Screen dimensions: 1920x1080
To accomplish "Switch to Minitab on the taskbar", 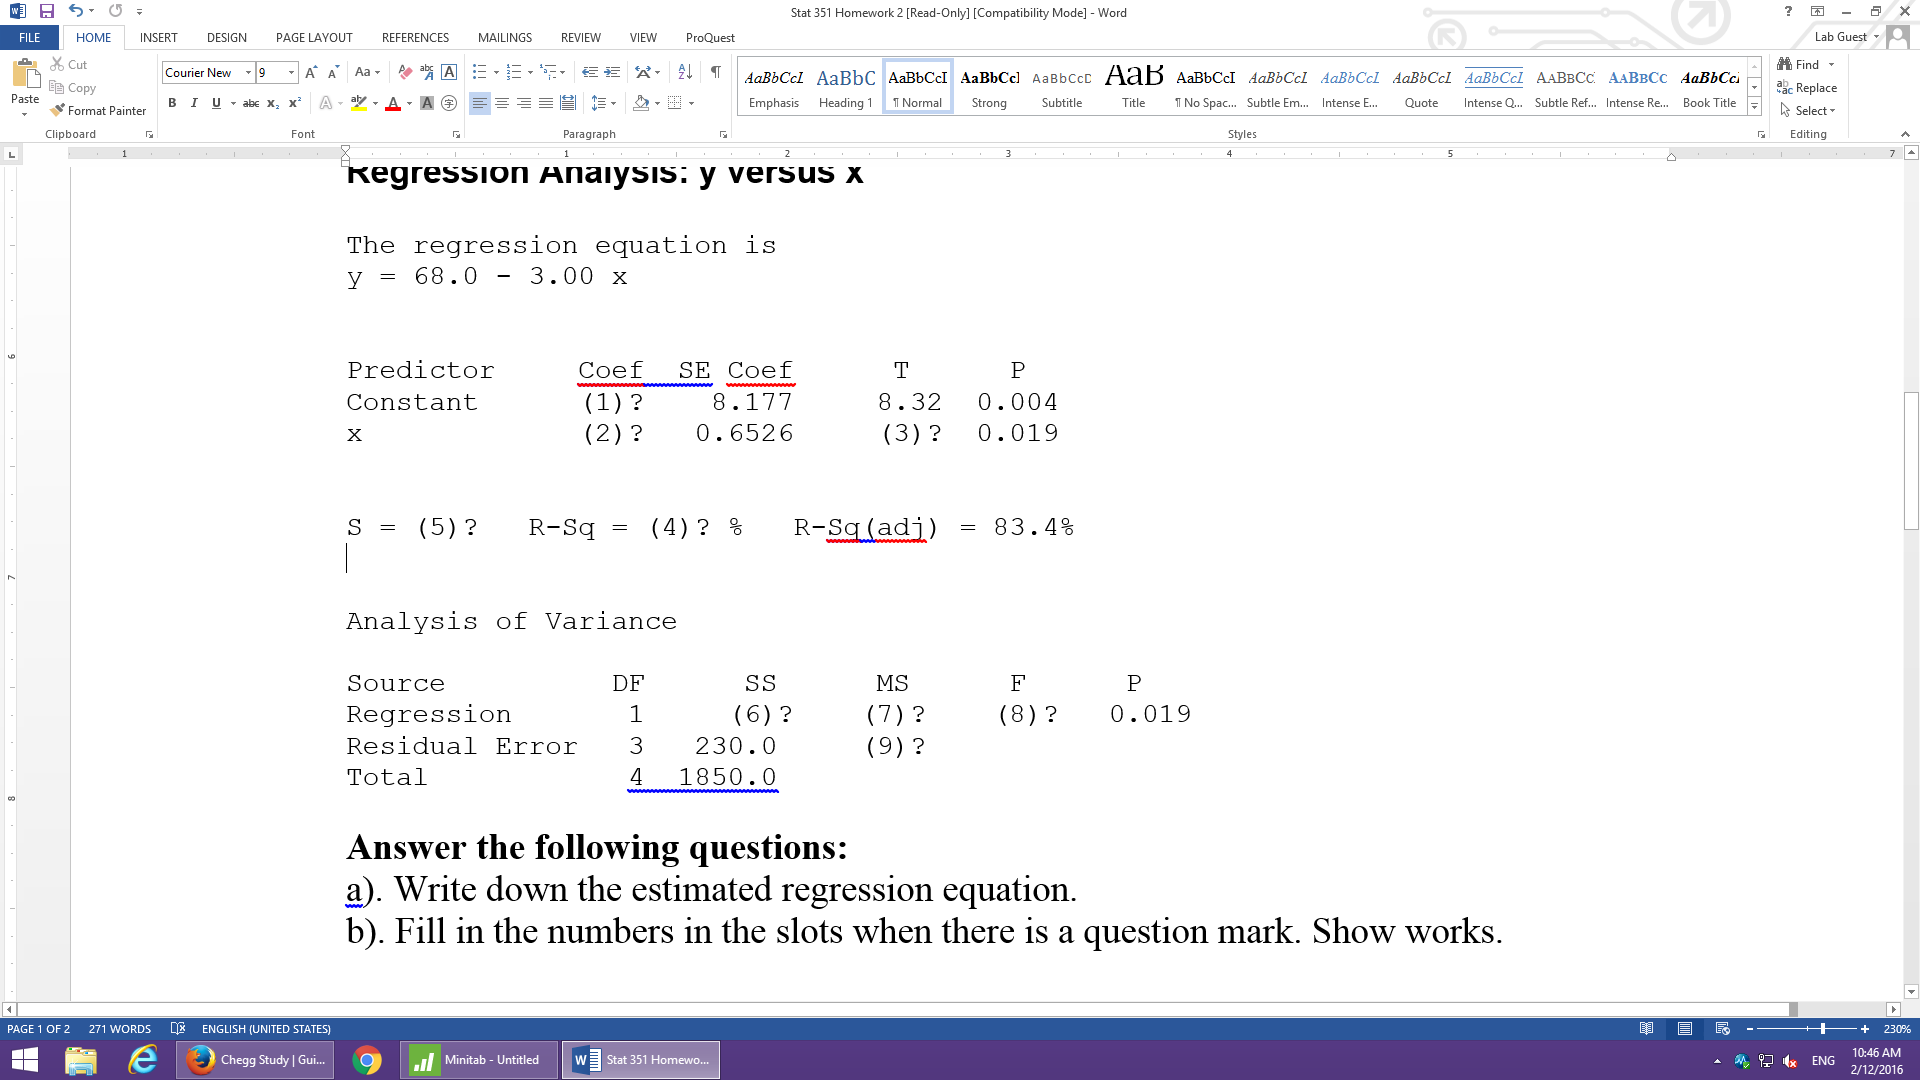I will coord(477,1059).
